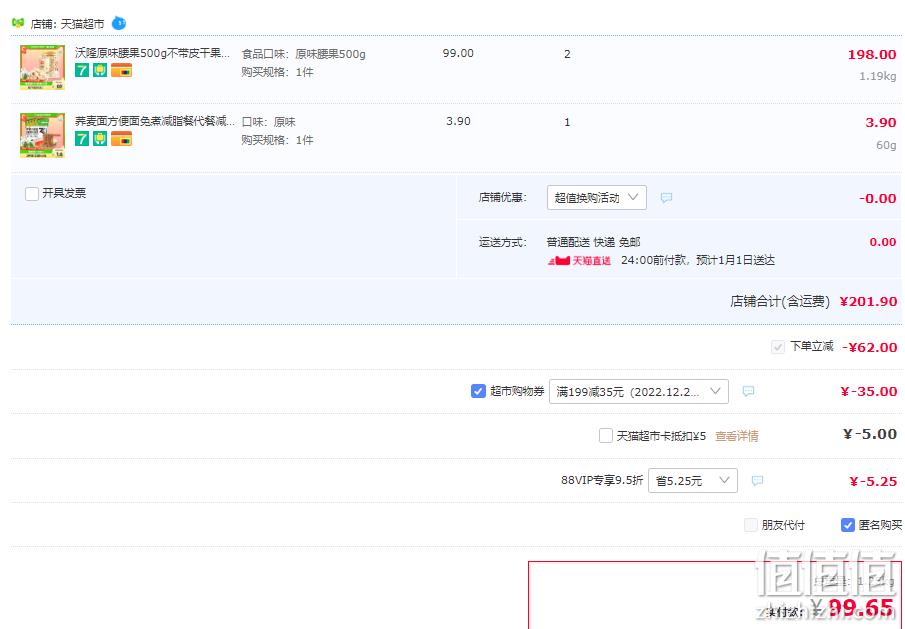Open the 荞麦面方便面 product title link
The height and width of the screenshot is (629, 905).
click(155, 121)
